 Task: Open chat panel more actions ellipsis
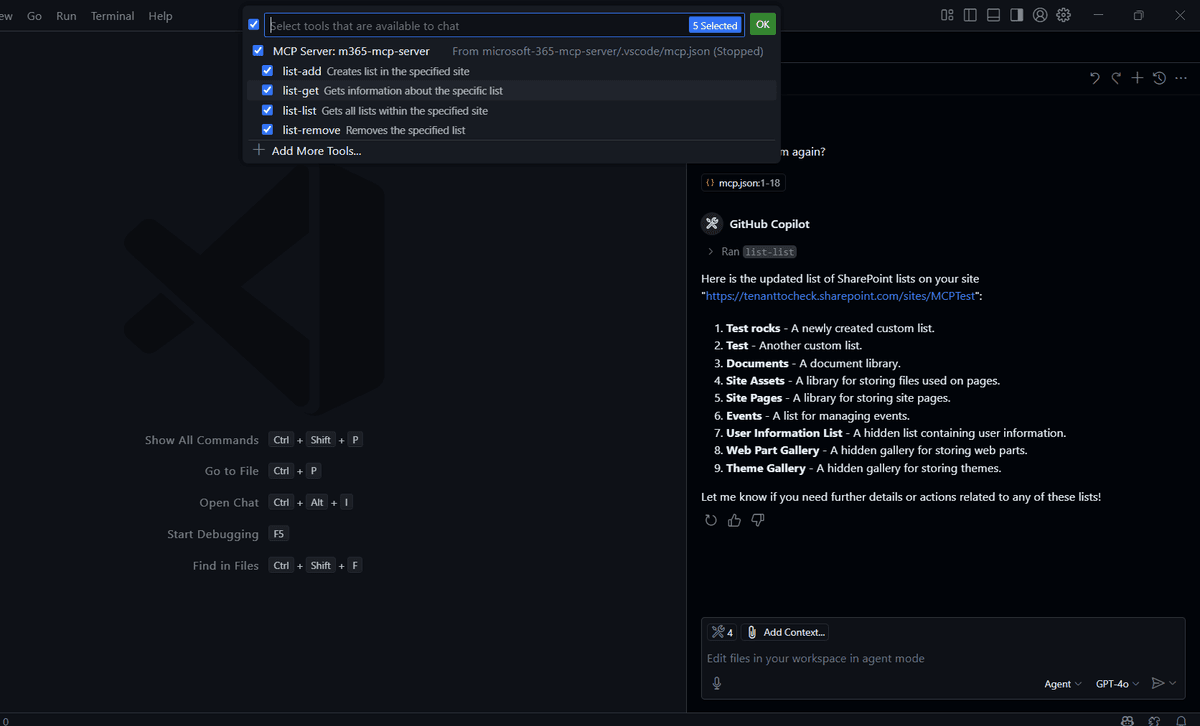(x=1183, y=78)
